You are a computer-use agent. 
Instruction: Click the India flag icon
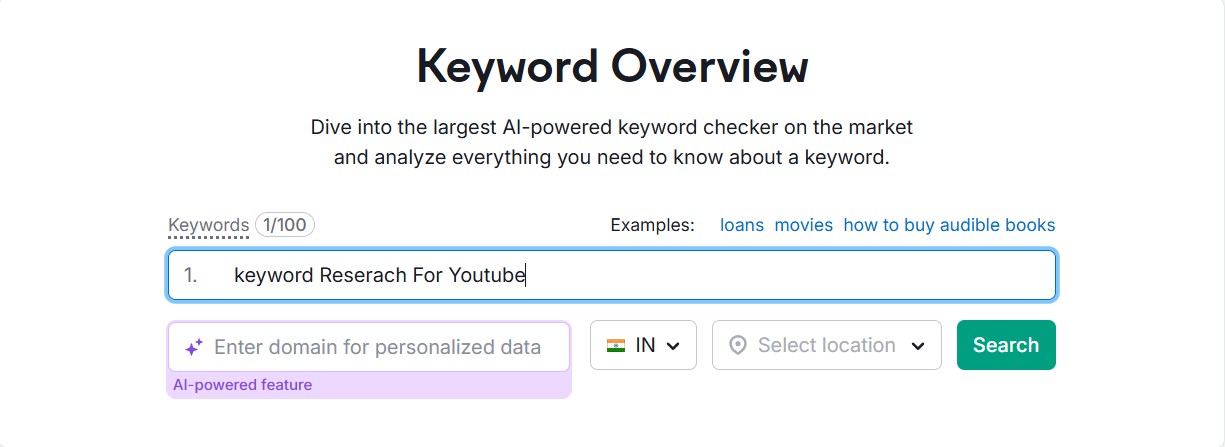pyautogui.click(x=616, y=345)
